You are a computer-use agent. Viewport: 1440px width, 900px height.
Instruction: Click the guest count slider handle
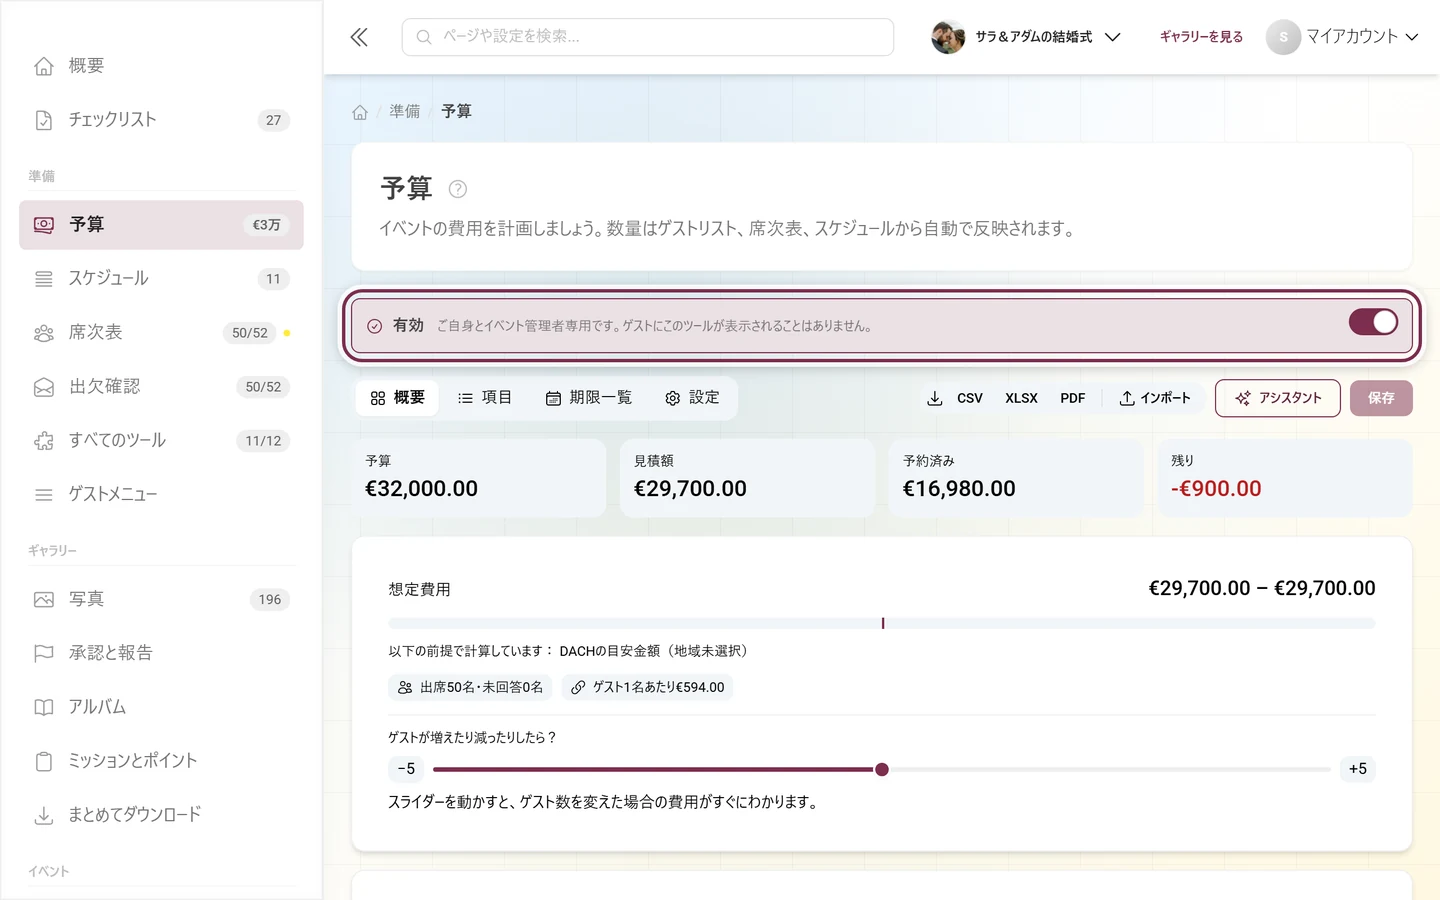click(x=882, y=770)
